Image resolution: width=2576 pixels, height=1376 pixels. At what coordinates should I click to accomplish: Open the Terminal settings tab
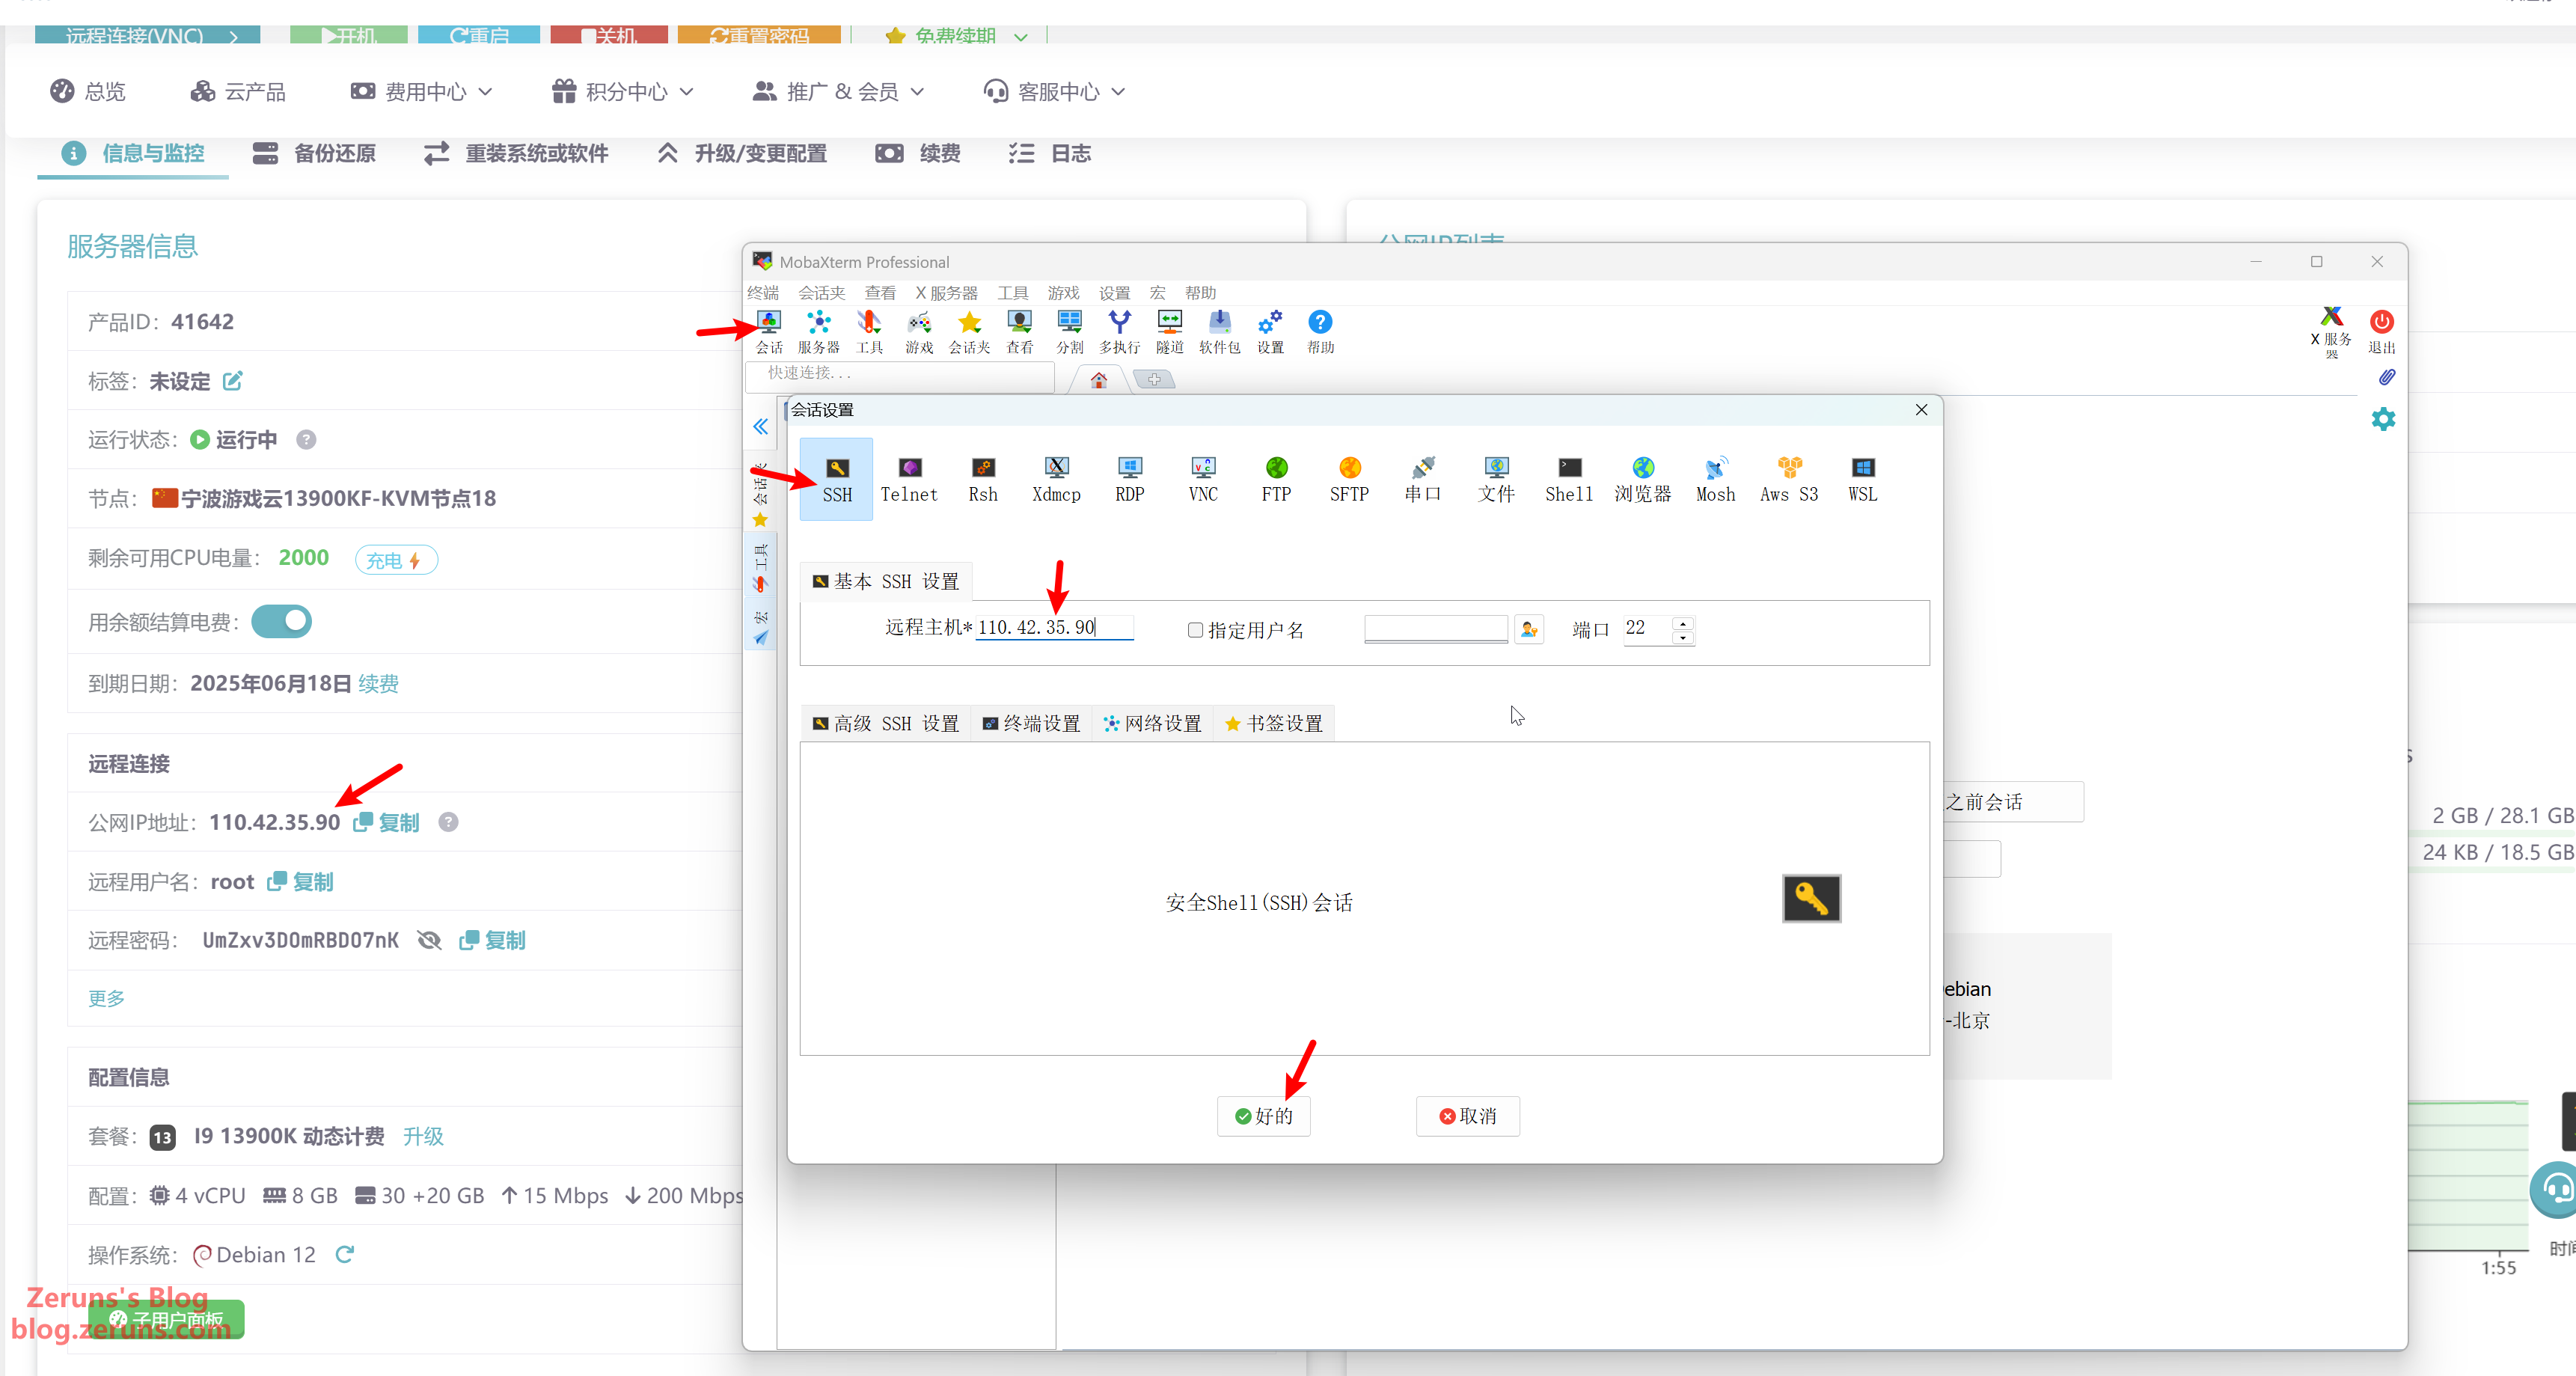(x=1032, y=723)
